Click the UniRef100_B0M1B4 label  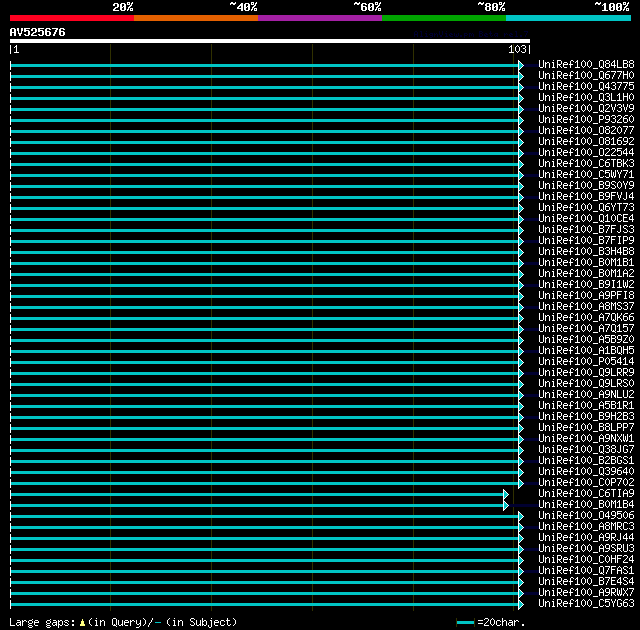point(586,505)
